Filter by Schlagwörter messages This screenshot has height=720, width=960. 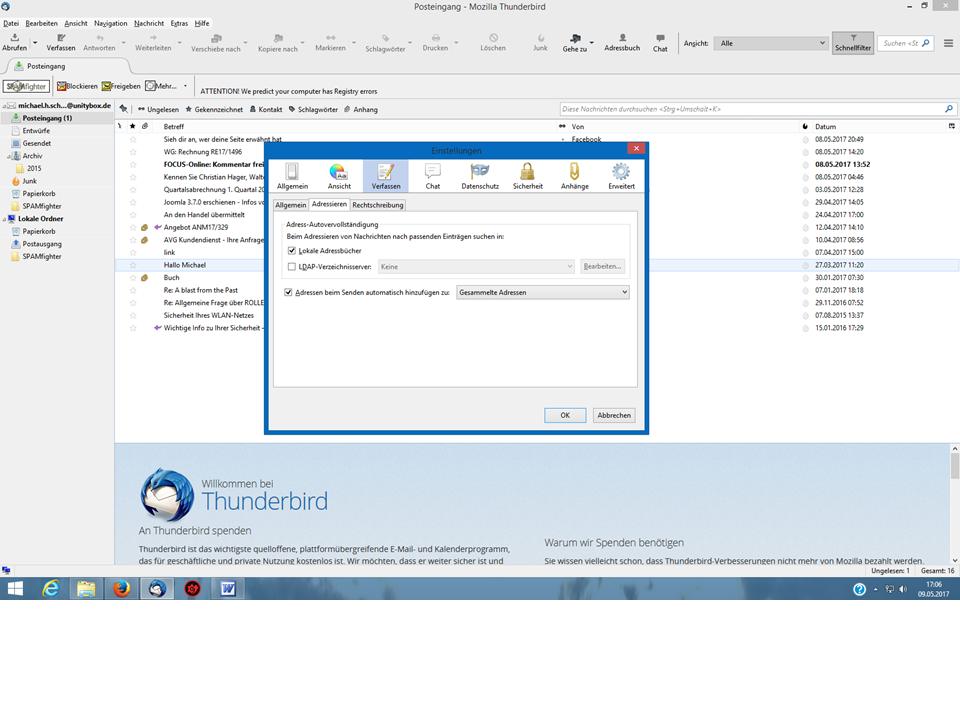[313, 110]
